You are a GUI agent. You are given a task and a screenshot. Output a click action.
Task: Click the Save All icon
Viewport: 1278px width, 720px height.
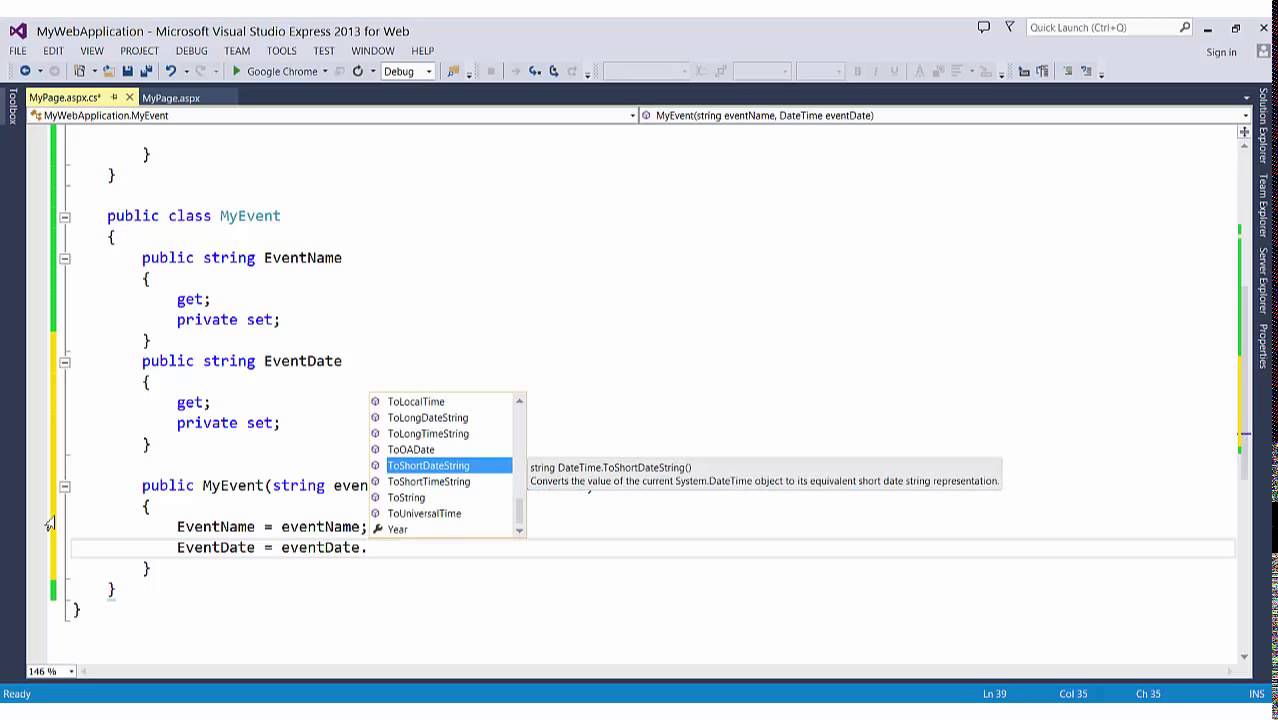tap(146, 71)
